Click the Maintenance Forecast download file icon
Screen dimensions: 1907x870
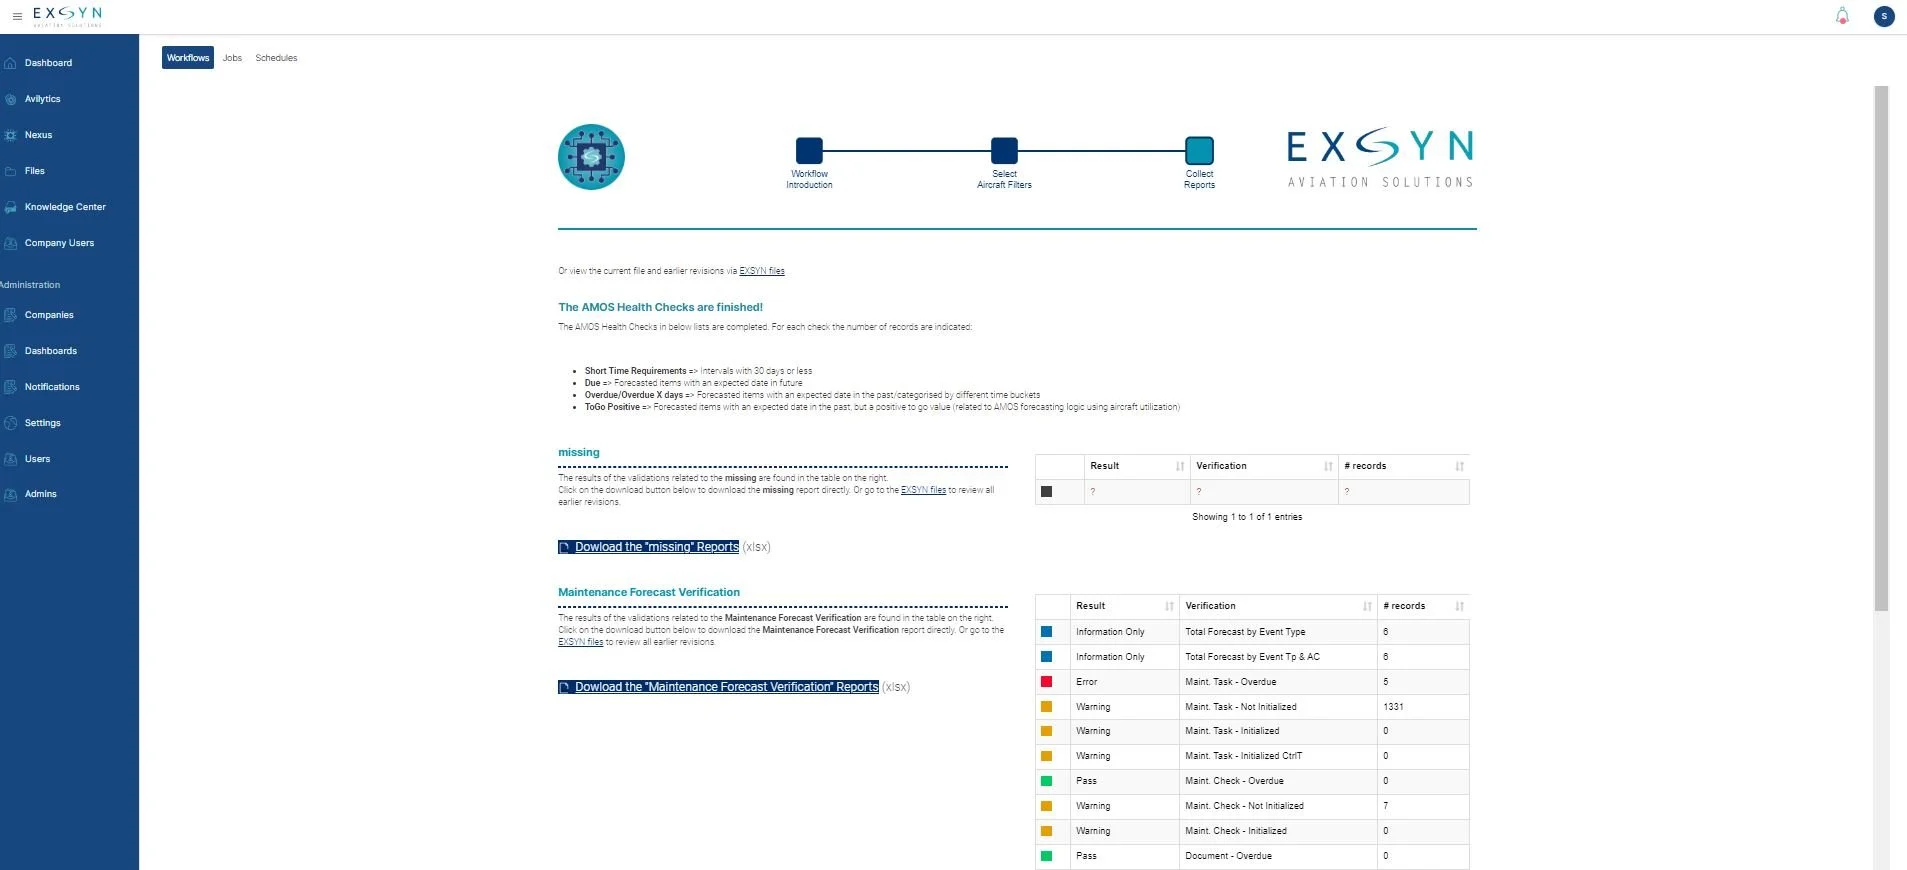click(x=565, y=687)
